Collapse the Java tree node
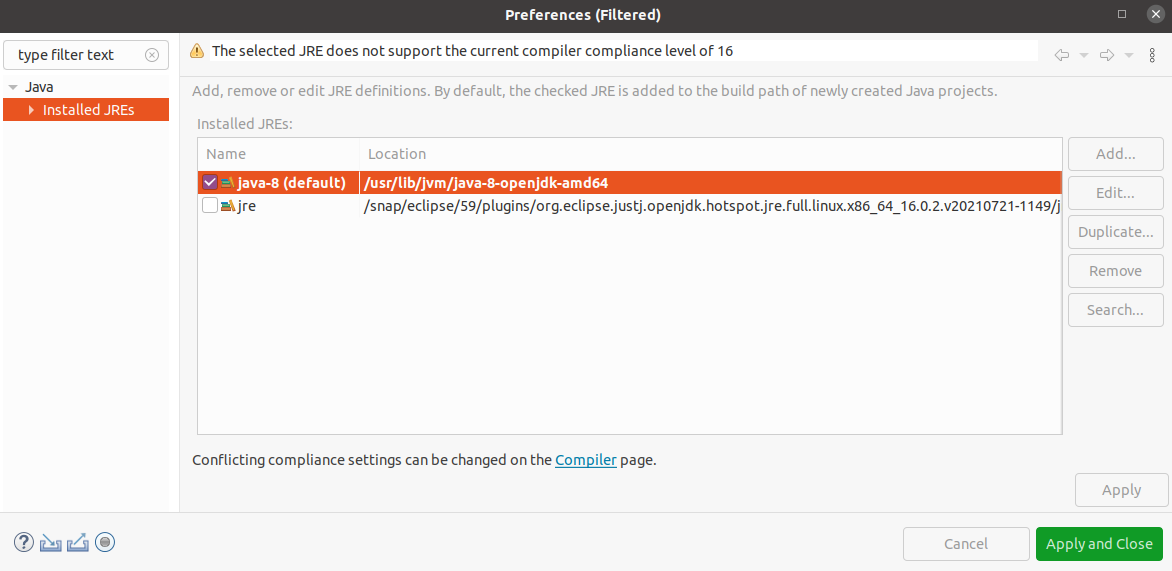The image size is (1172, 571). [x=13, y=87]
